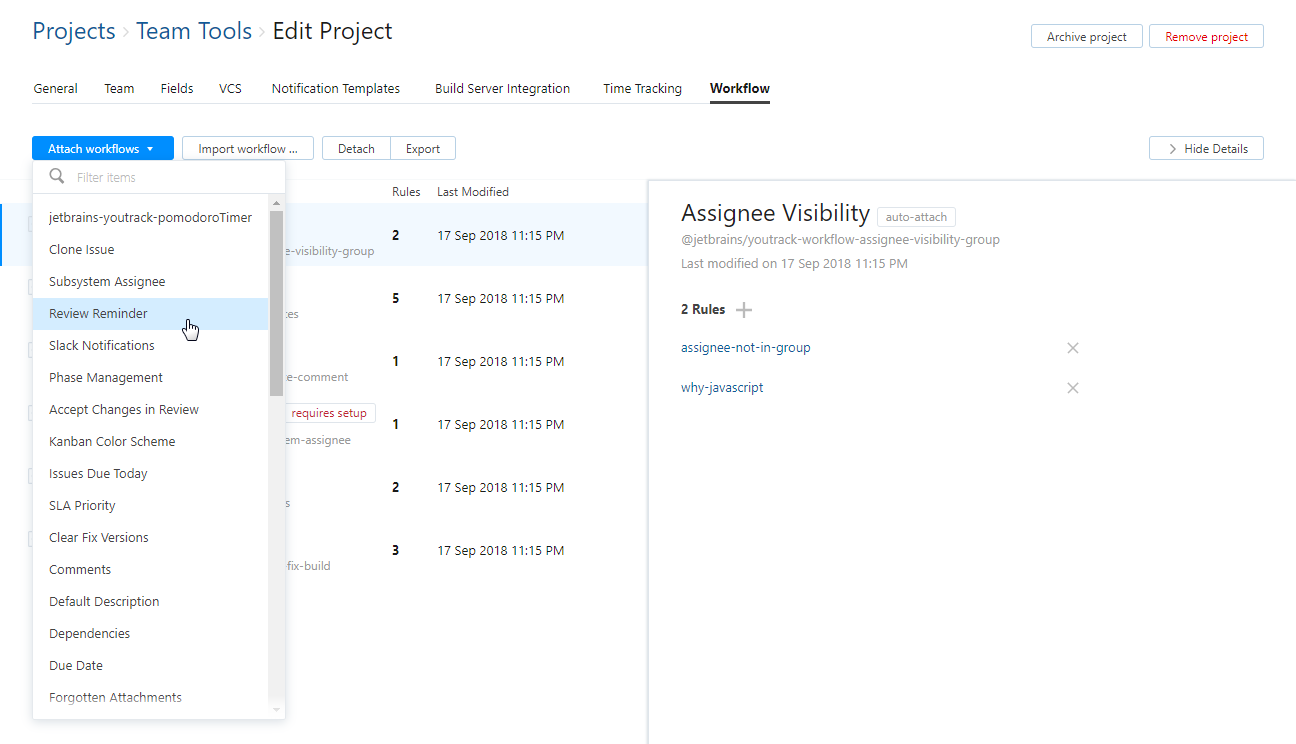The image size is (1296, 744).
Task: Click inside the Filter items input field
Action: (x=160, y=176)
